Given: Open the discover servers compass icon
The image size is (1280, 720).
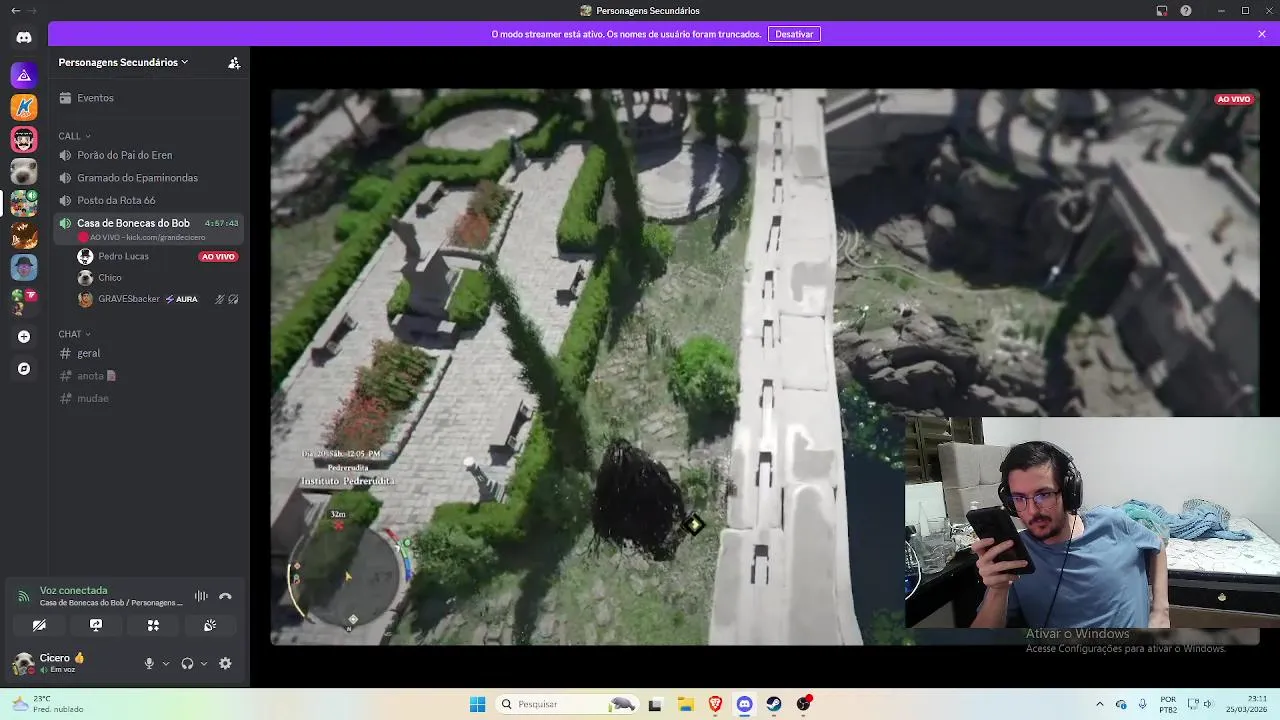Looking at the screenshot, I should [x=24, y=369].
